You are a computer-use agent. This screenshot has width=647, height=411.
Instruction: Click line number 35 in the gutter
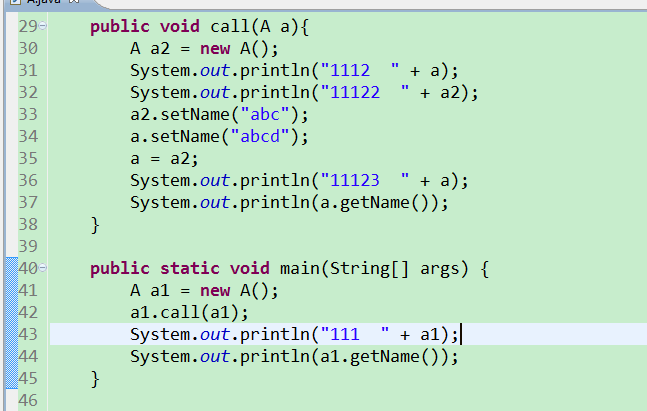(28, 158)
